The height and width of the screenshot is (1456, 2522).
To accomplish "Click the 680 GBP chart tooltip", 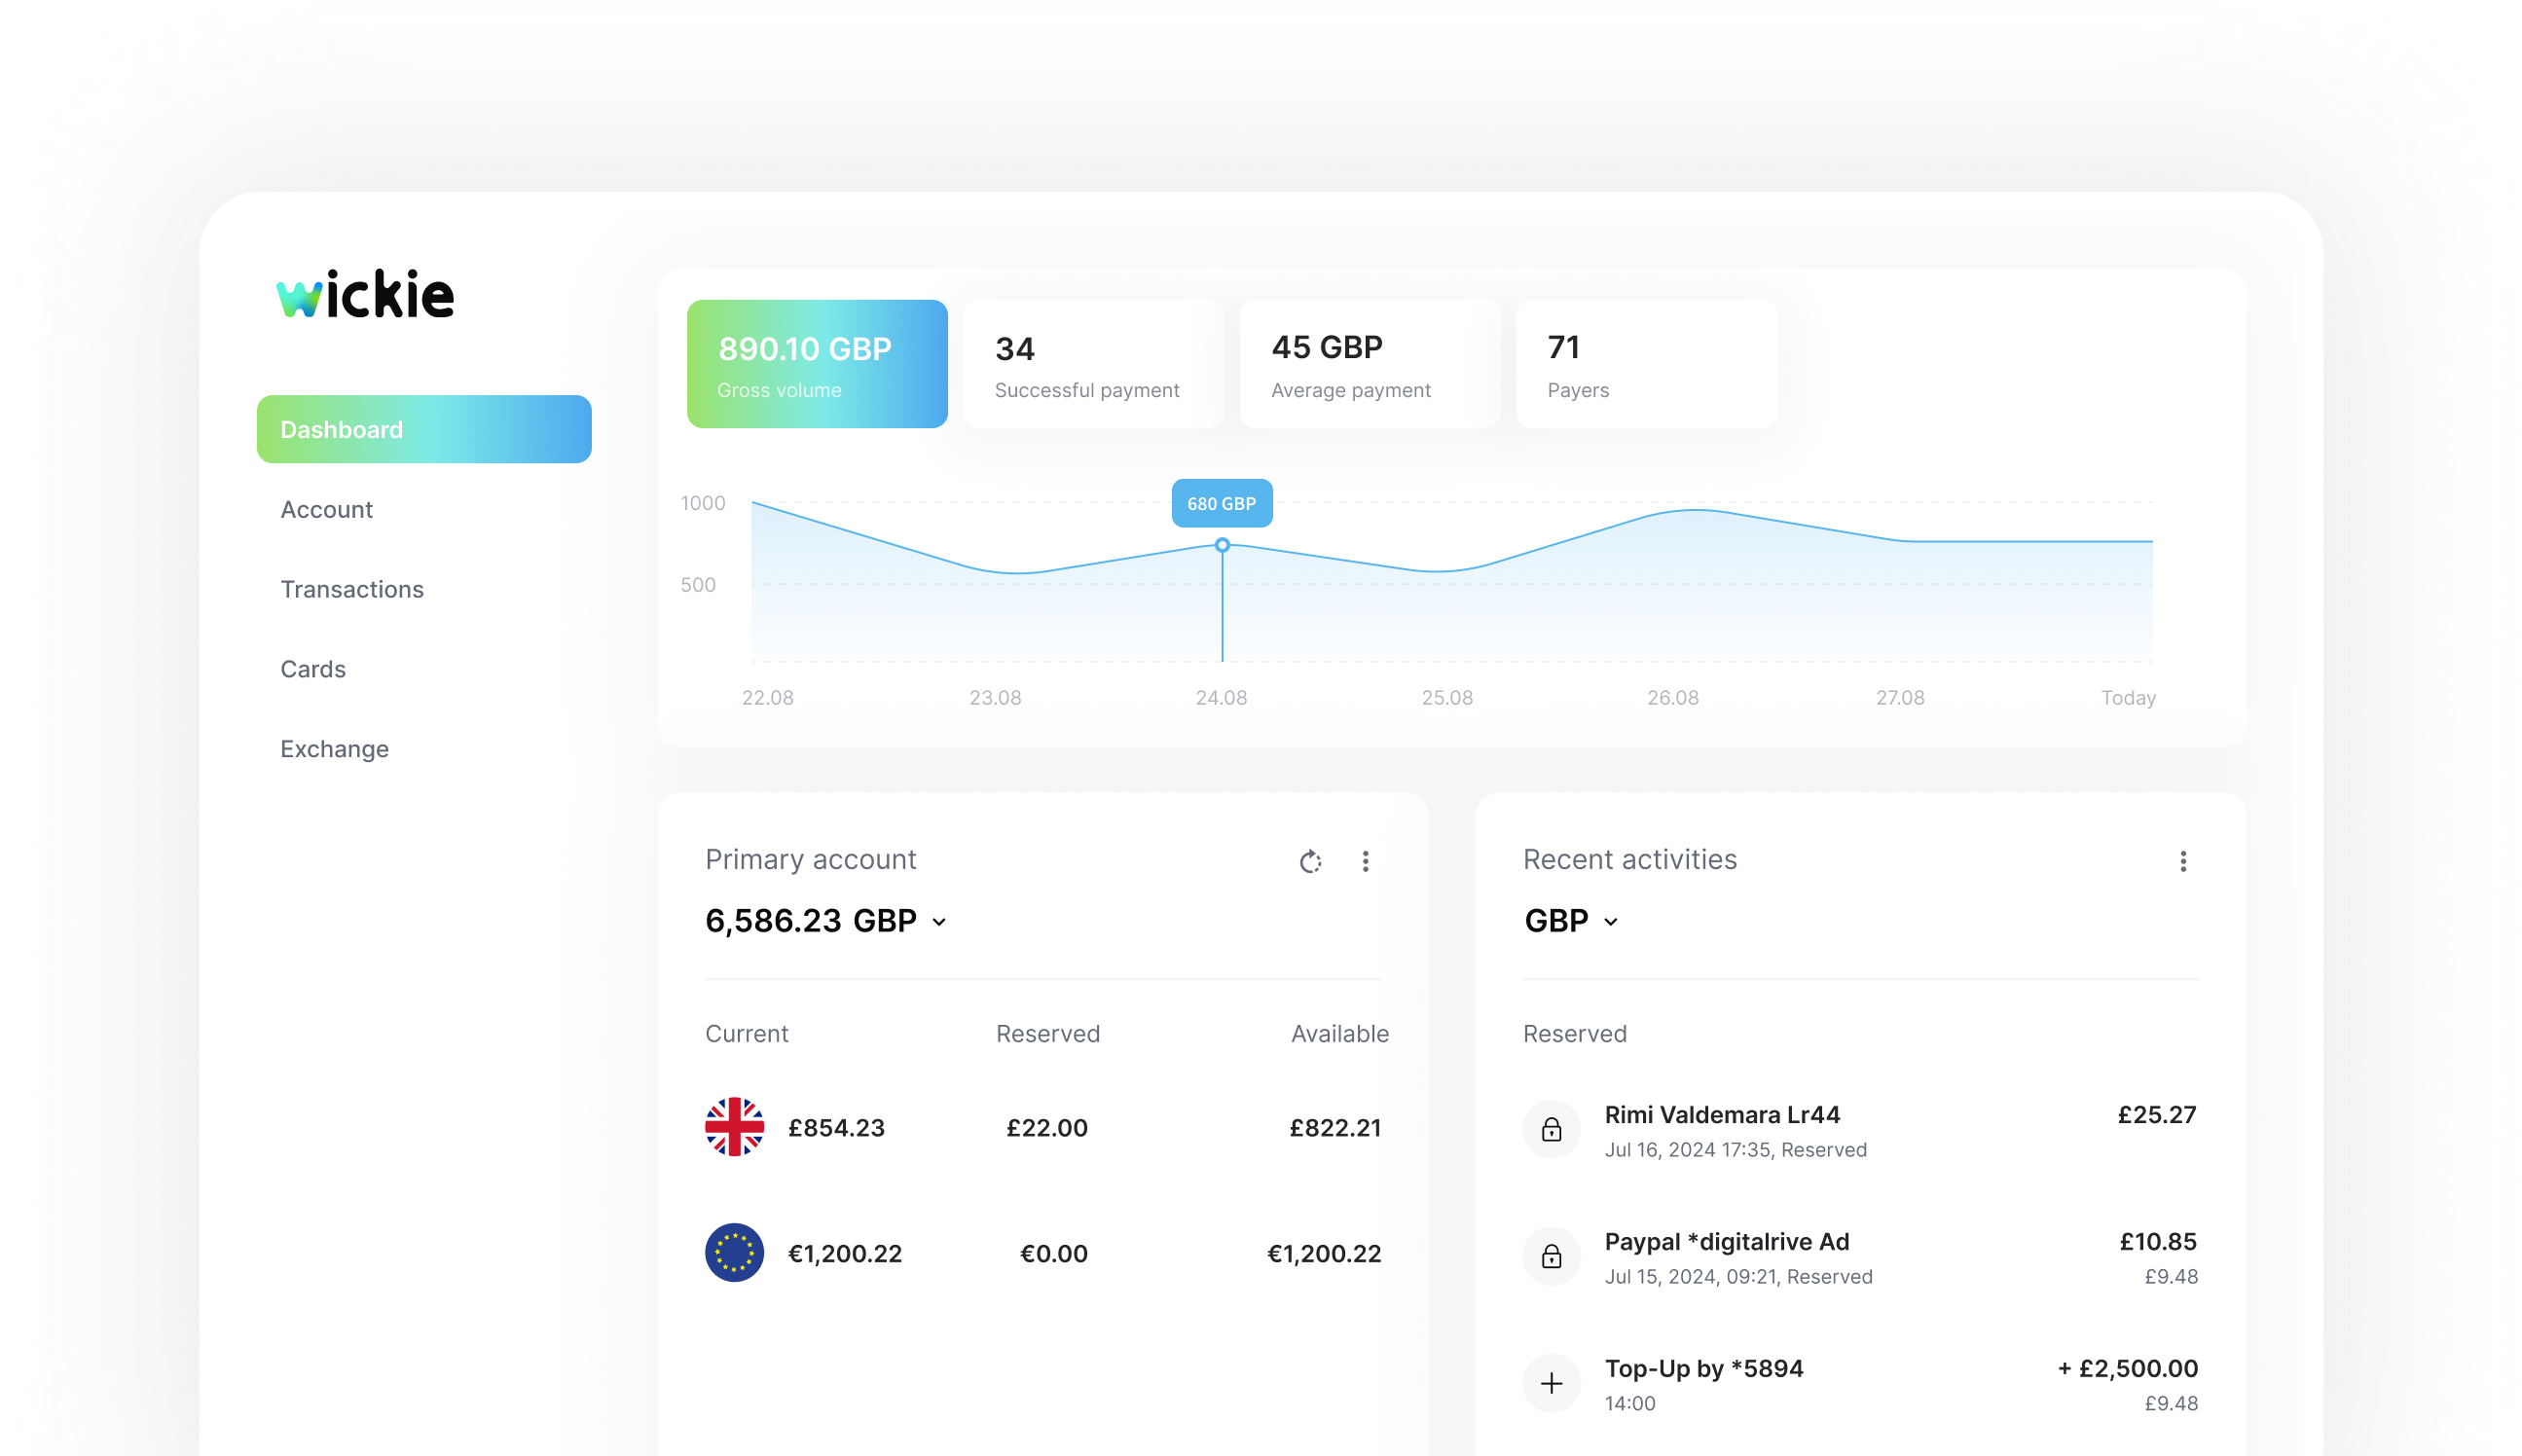I will (1222, 503).
